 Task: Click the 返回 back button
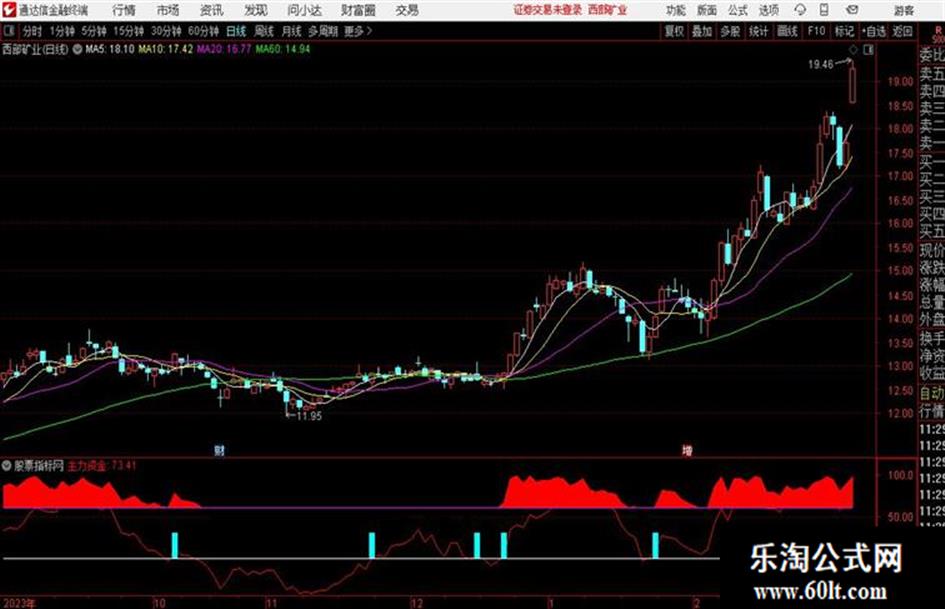click(x=902, y=31)
